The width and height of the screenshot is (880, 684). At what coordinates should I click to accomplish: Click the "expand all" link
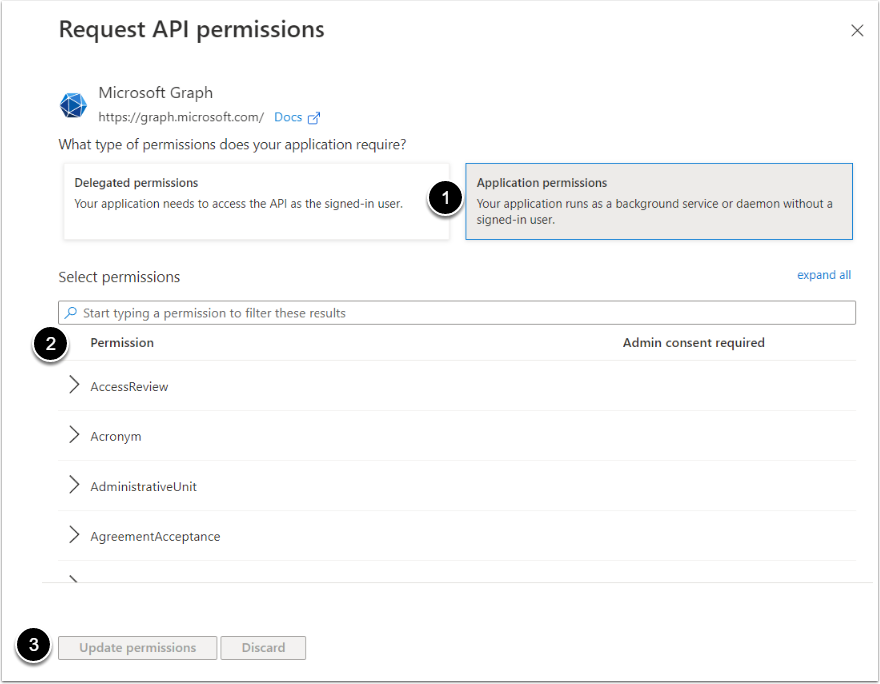coord(824,275)
